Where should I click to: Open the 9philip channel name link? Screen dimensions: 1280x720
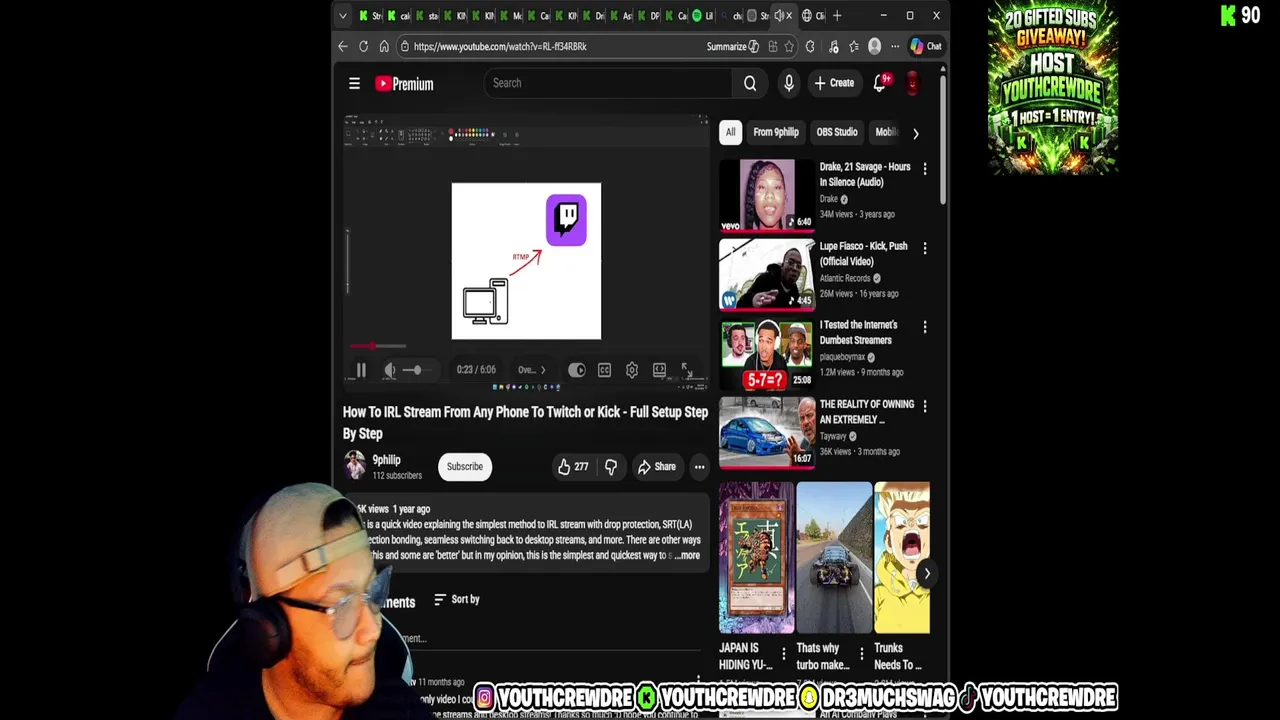click(x=386, y=460)
